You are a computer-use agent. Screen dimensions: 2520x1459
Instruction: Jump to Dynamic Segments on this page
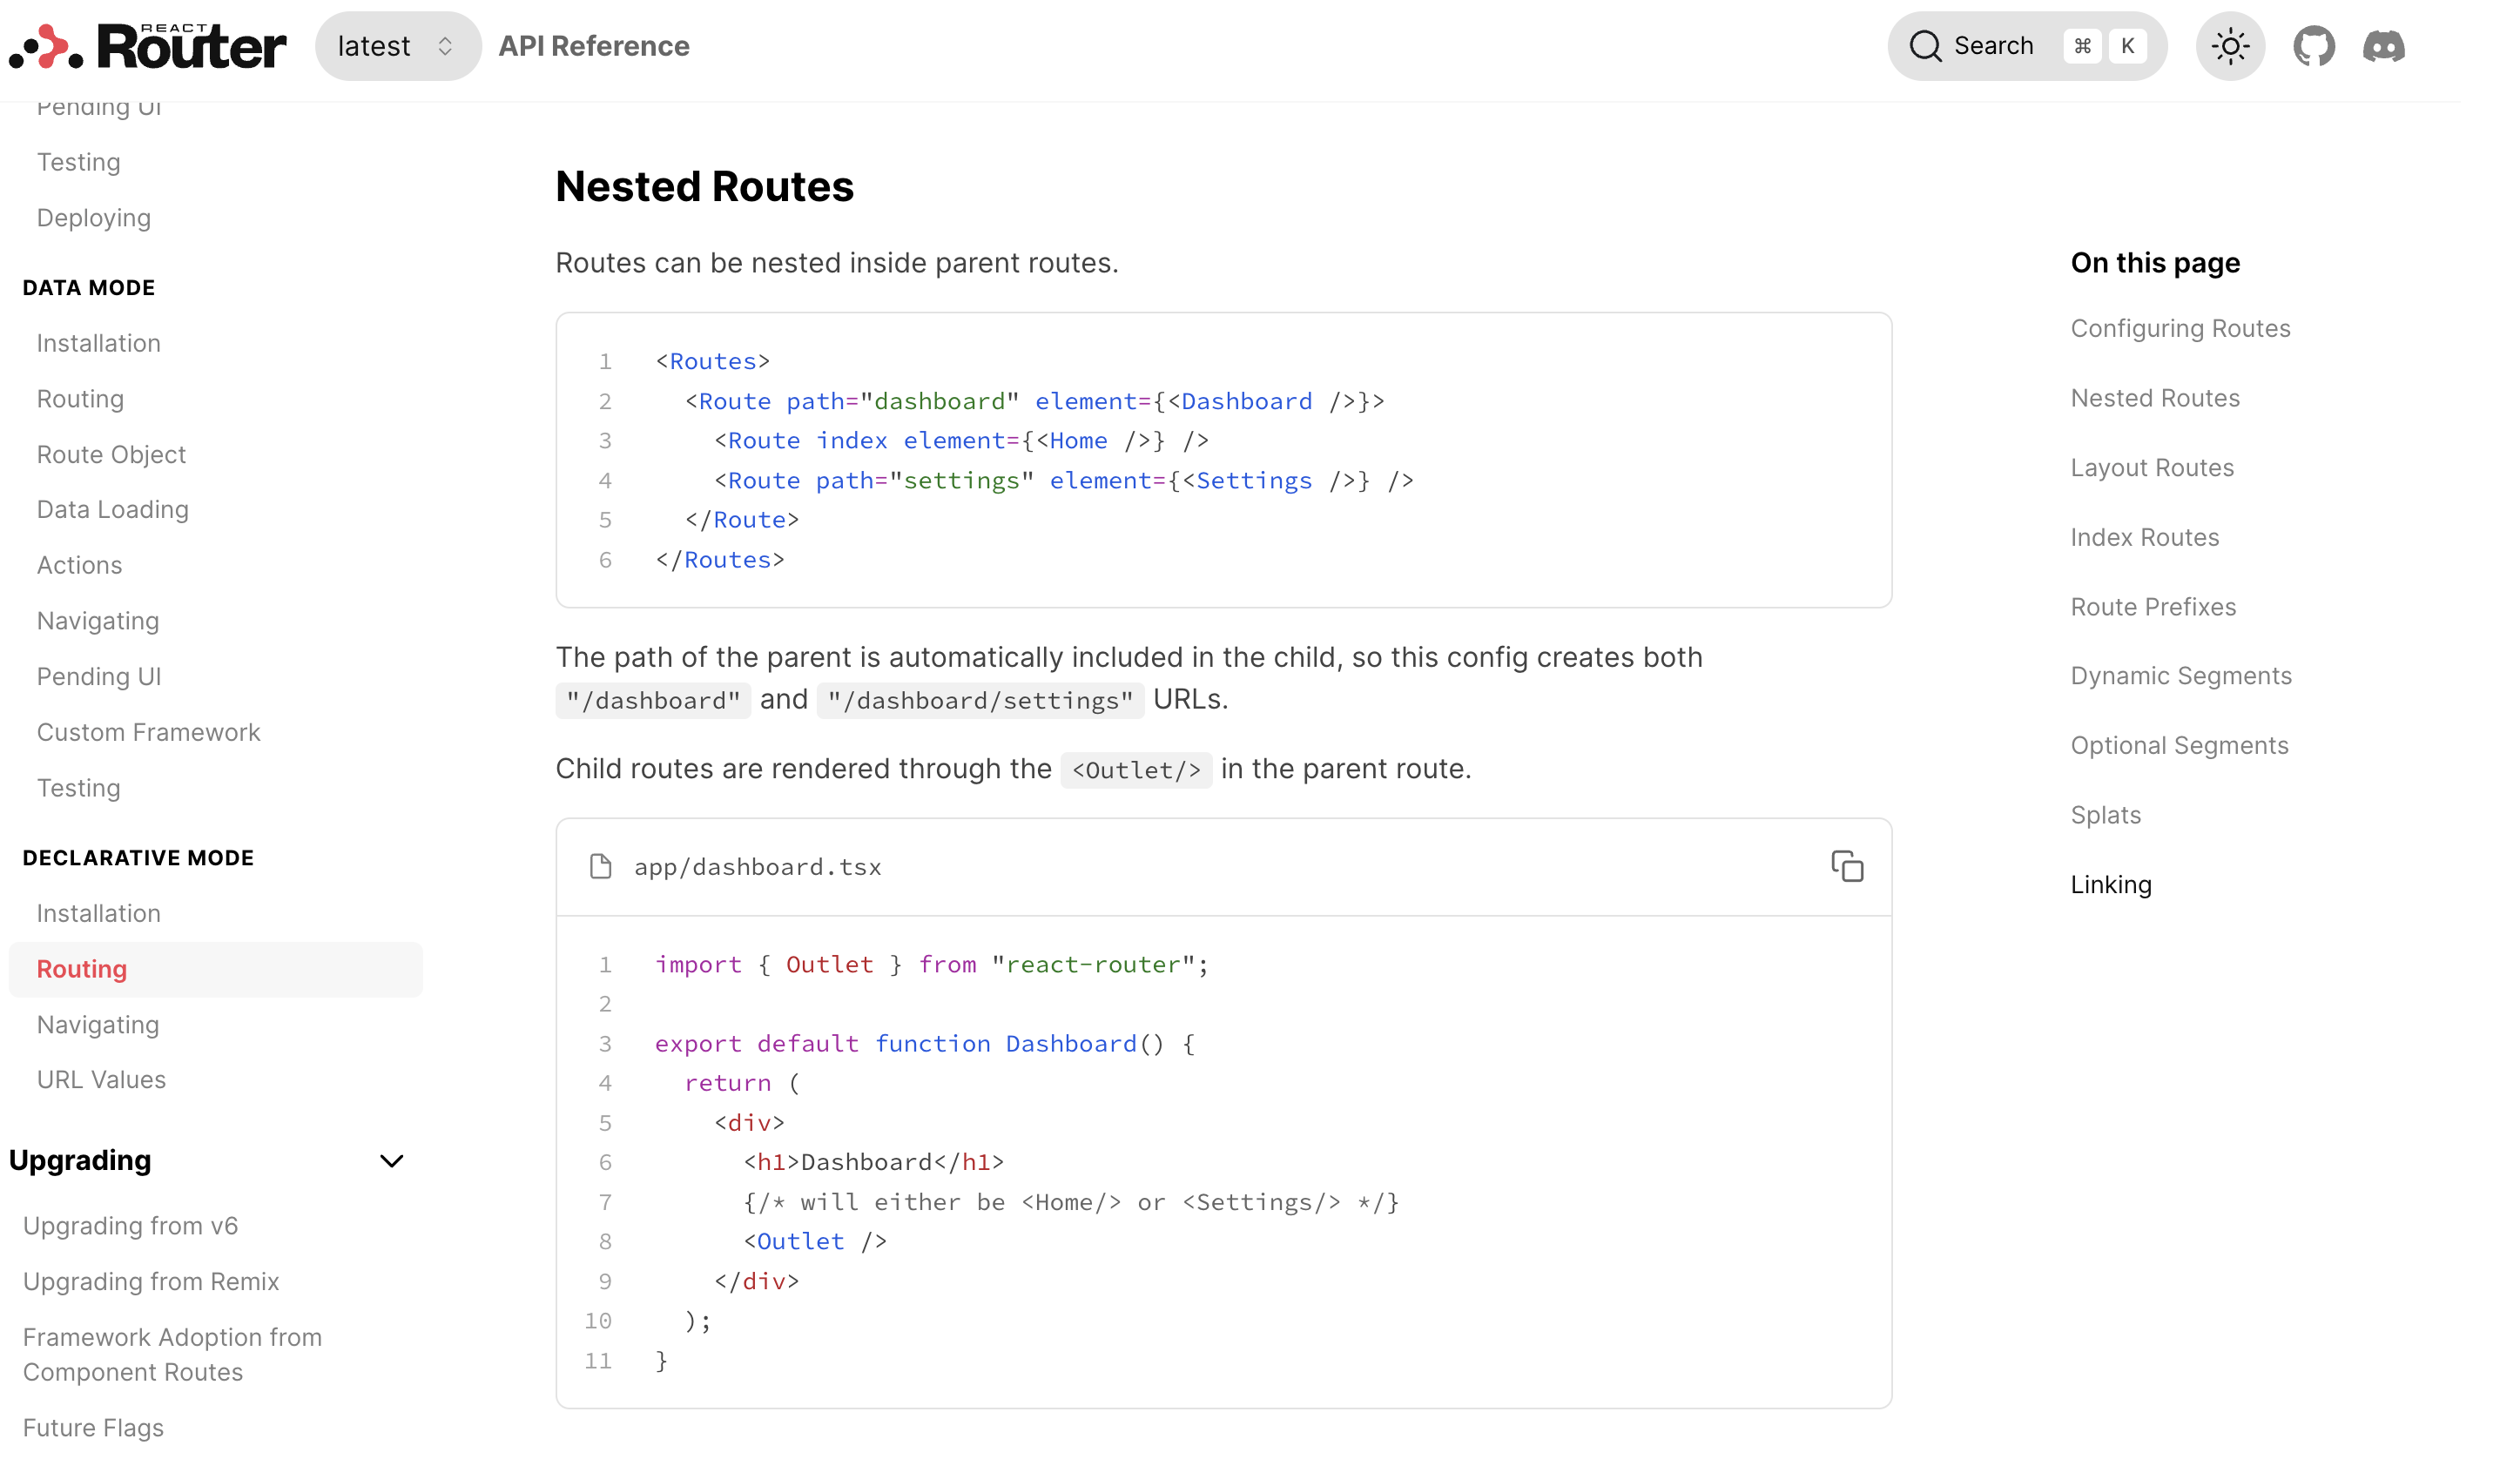pos(2180,675)
